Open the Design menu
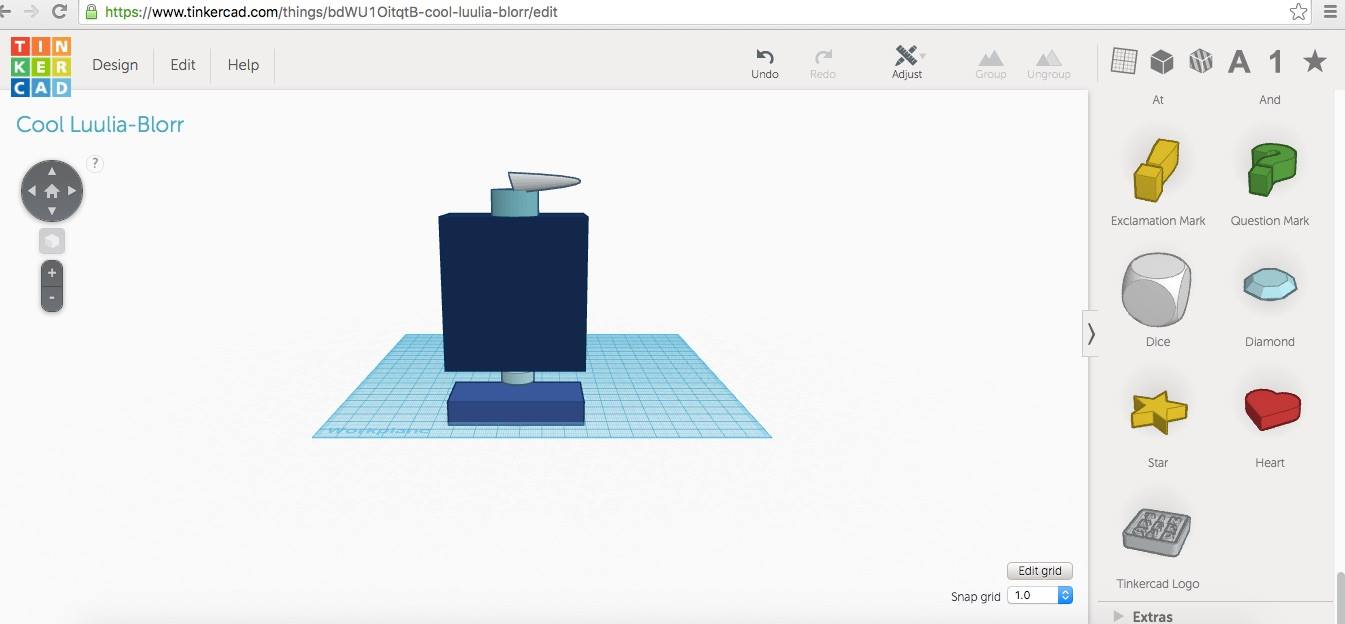This screenshot has width=1345, height=624. coord(115,65)
